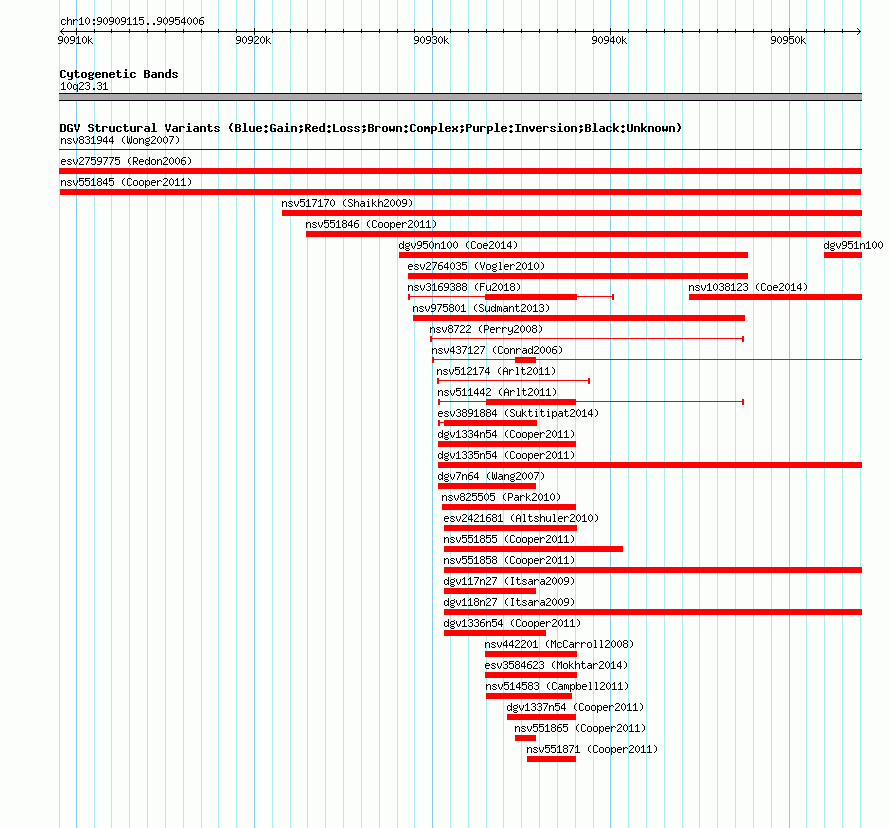Click the dgv951n100 label on the right edge

click(853, 245)
